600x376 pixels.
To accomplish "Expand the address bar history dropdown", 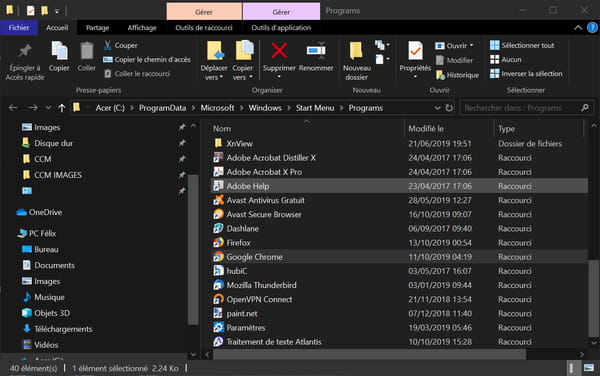I will [x=437, y=108].
